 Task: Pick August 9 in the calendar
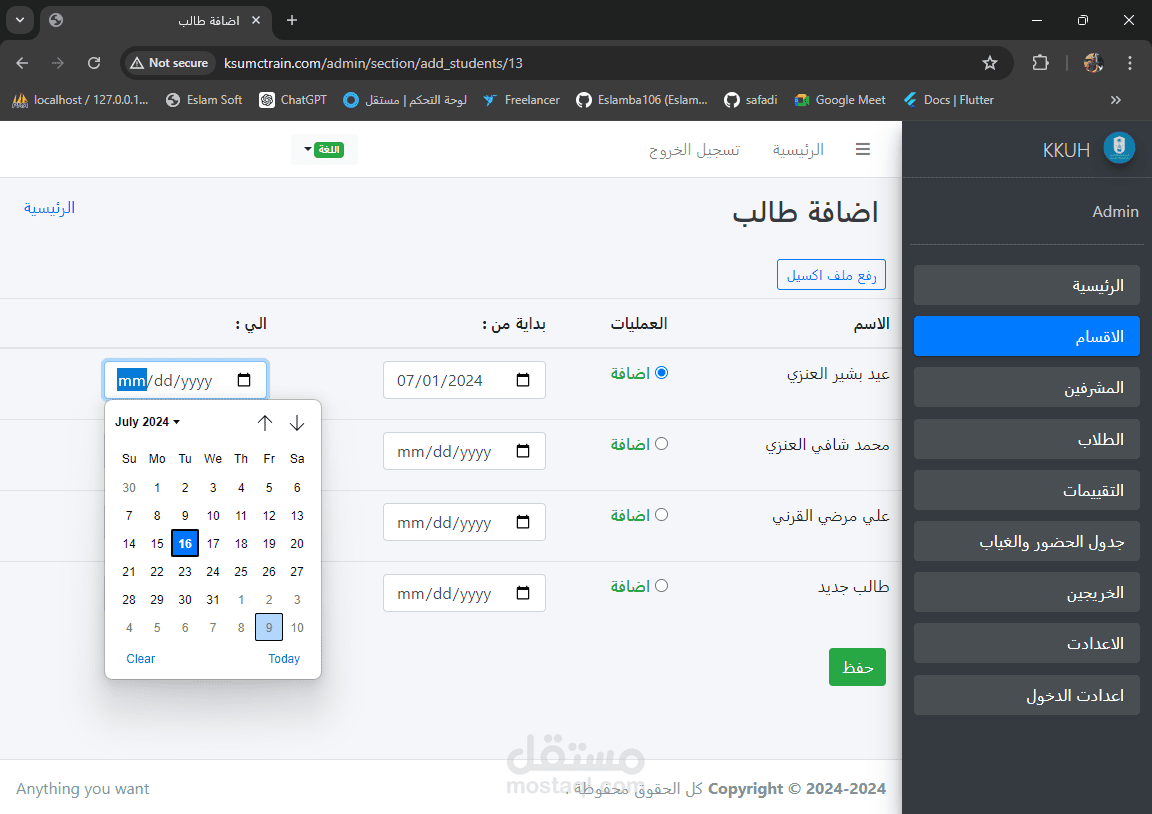pyautogui.click(x=269, y=627)
